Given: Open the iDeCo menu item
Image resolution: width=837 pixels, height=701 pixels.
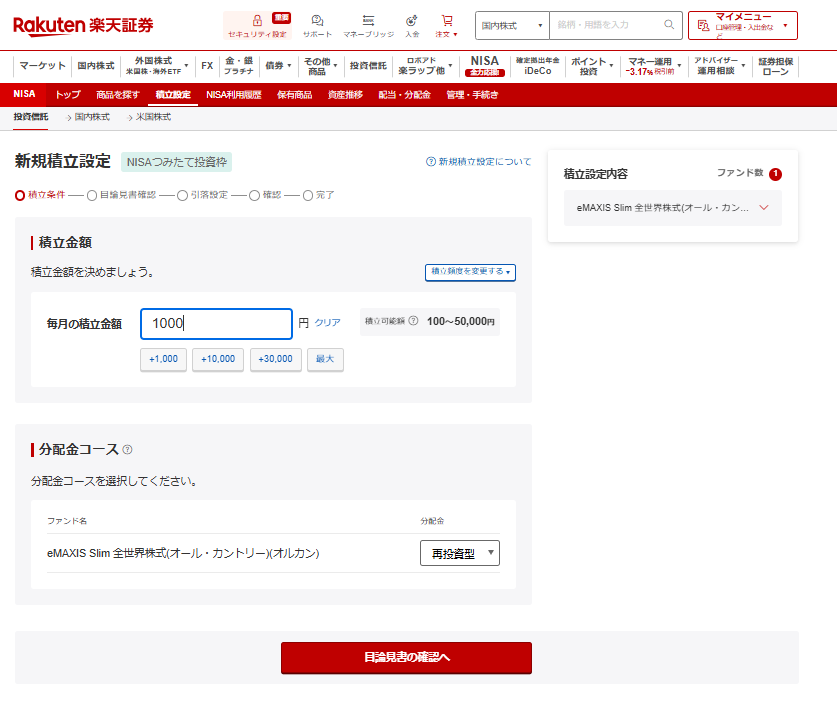Looking at the screenshot, I should point(538,66).
